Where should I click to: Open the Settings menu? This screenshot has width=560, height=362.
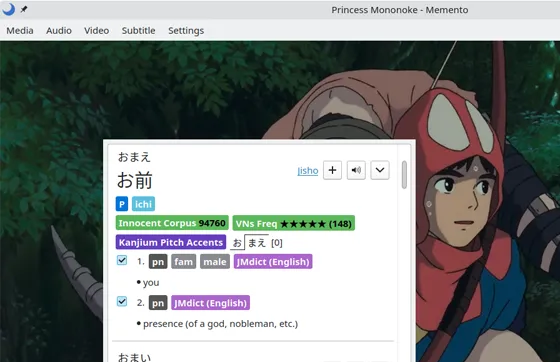click(x=186, y=31)
